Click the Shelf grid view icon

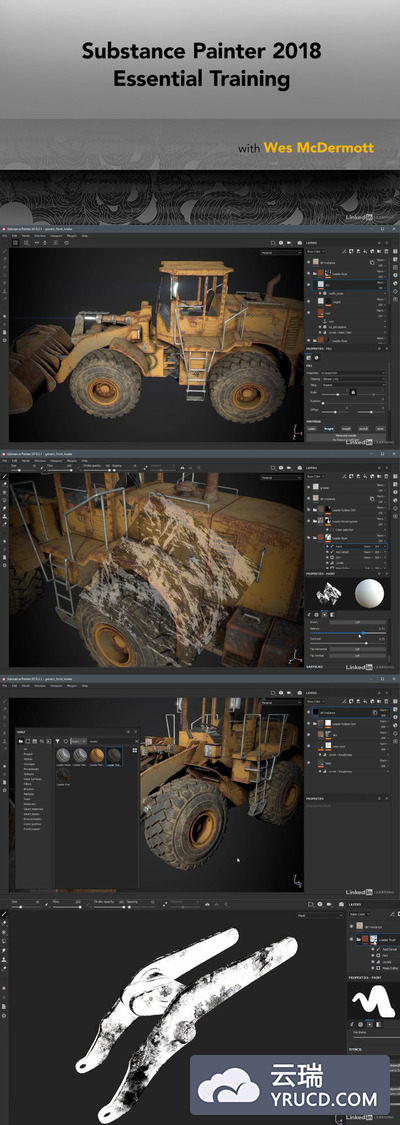click(134, 750)
